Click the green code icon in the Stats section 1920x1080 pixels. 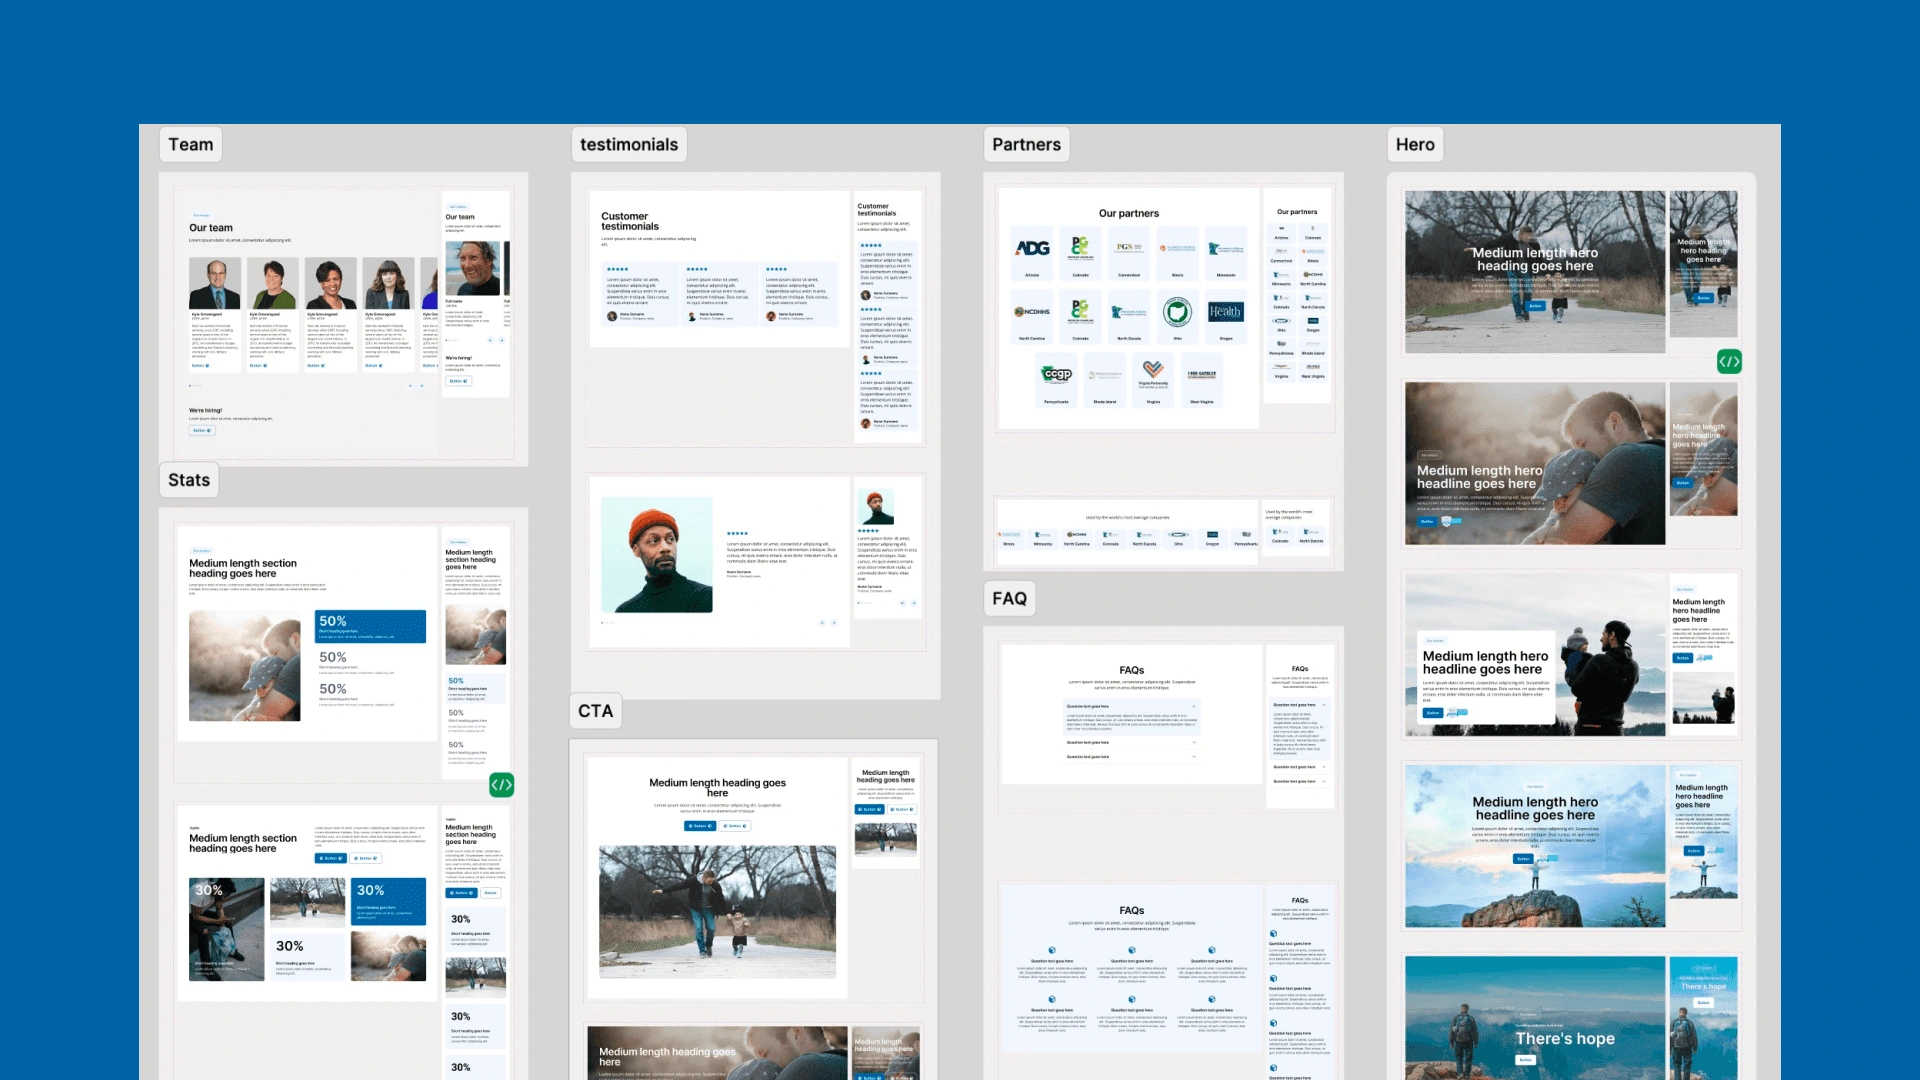501,785
